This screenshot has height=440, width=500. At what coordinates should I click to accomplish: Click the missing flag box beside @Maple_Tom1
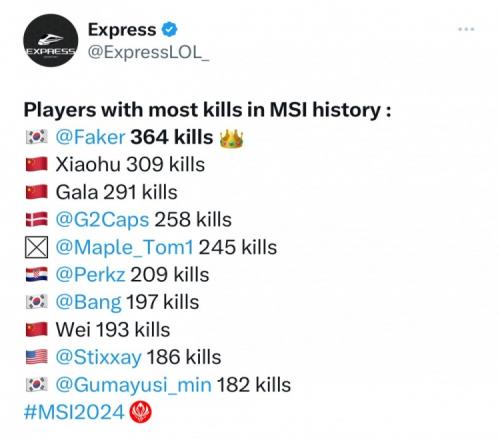[37, 247]
